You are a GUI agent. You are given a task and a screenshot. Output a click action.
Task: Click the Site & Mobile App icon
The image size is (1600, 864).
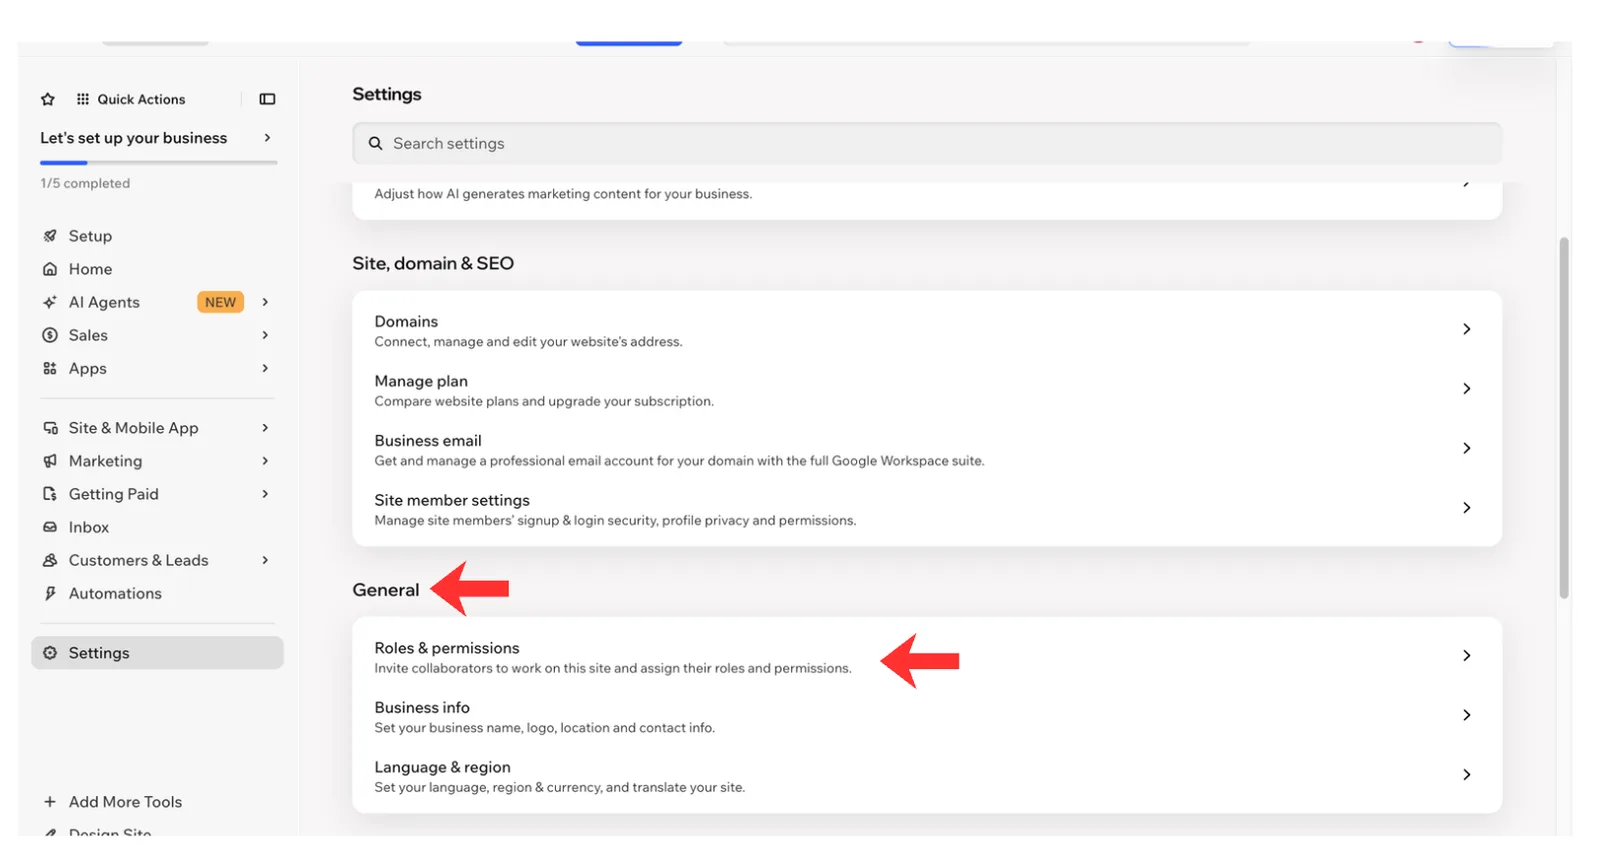pyautogui.click(x=50, y=428)
